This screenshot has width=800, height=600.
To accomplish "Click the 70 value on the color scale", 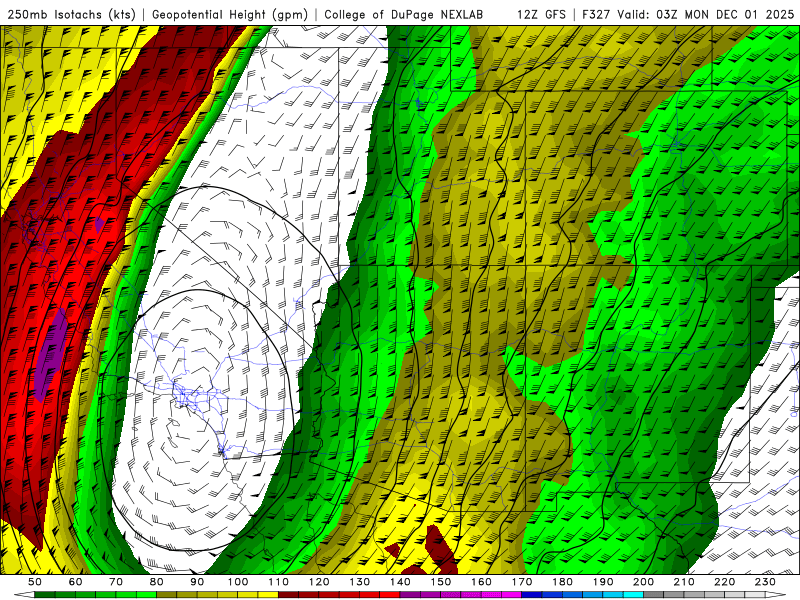I will tap(116, 582).
